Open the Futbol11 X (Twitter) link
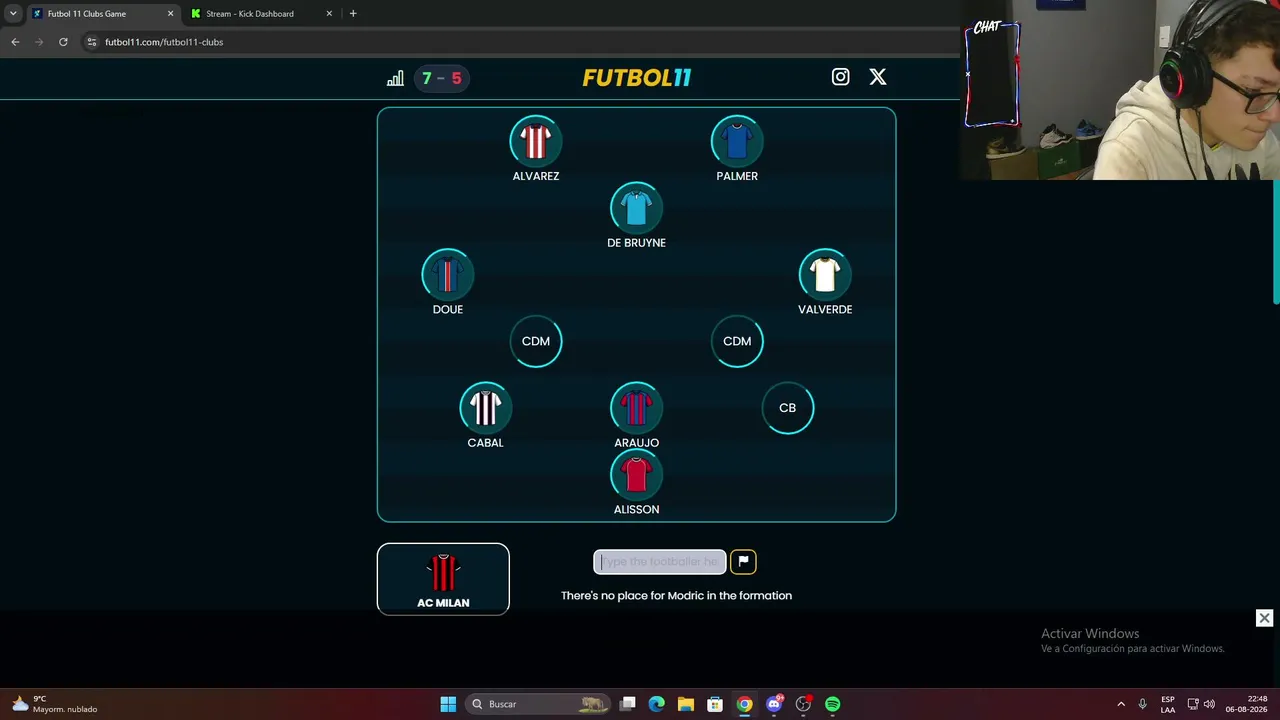The image size is (1280, 720). click(x=878, y=77)
